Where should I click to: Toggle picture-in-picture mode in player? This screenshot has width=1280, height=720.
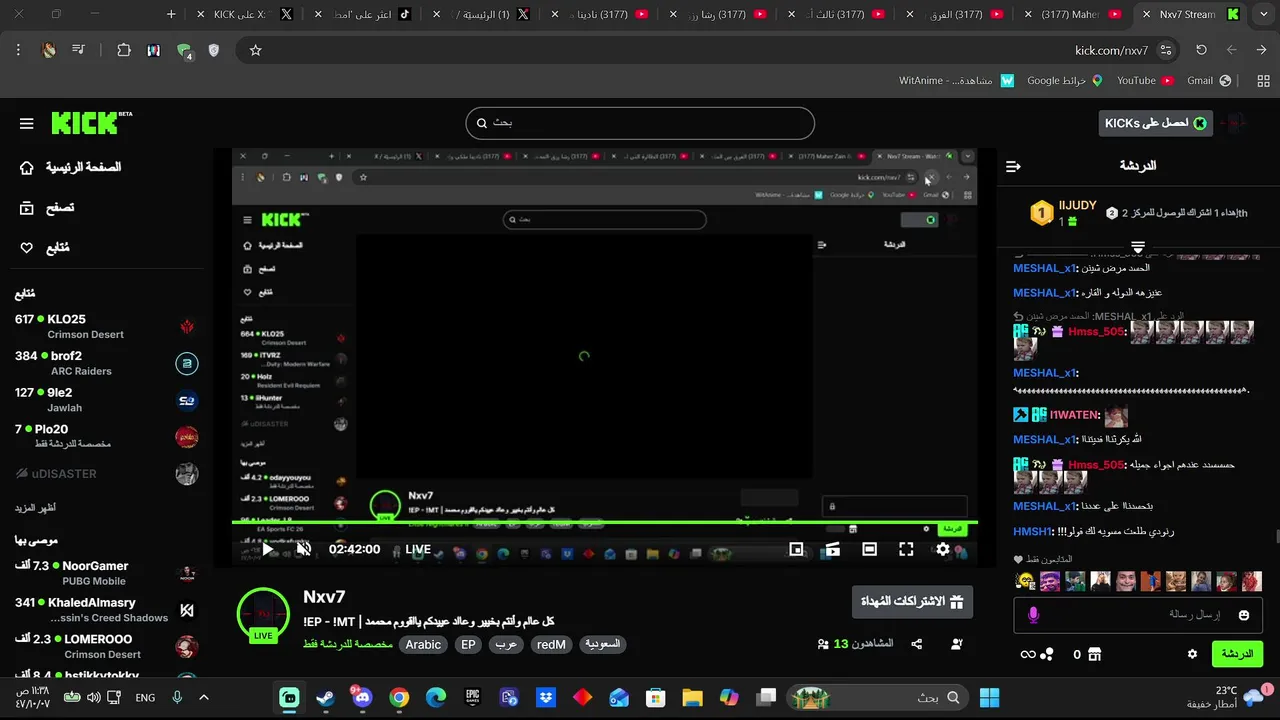796,549
